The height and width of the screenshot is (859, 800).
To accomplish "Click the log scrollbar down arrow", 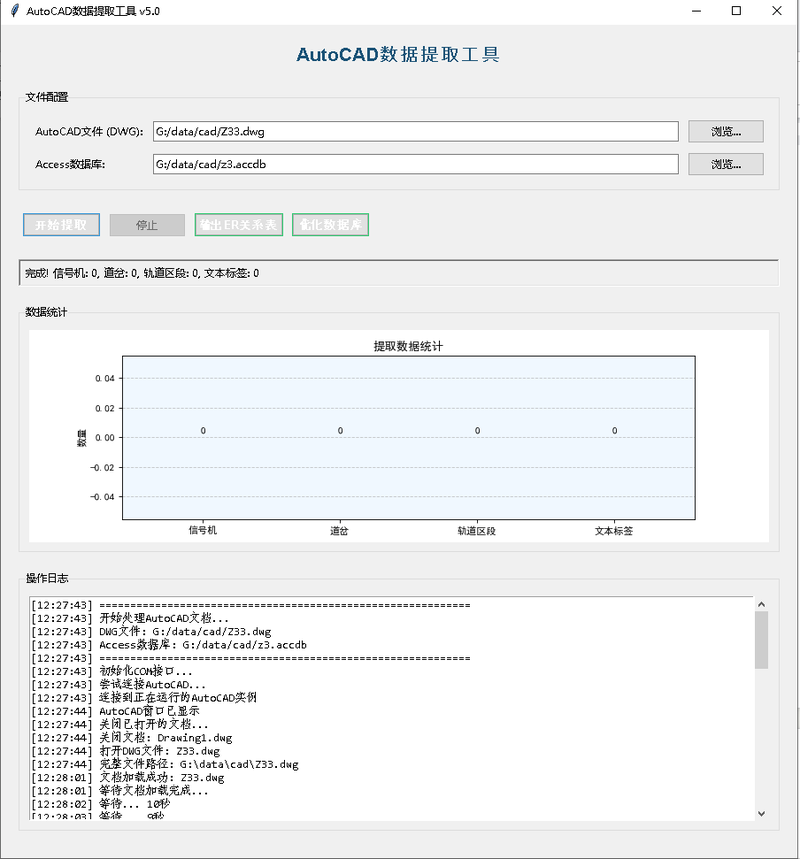I will (x=761, y=814).
